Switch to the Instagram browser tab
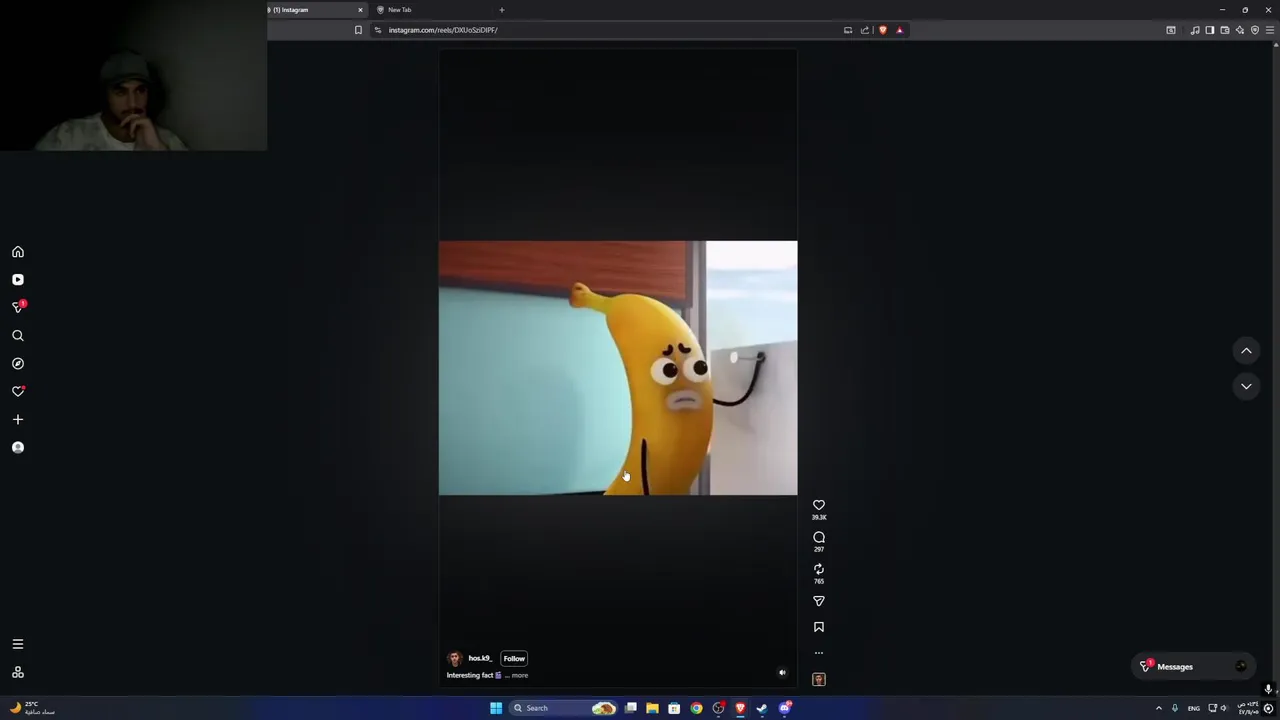 pyautogui.click(x=313, y=10)
